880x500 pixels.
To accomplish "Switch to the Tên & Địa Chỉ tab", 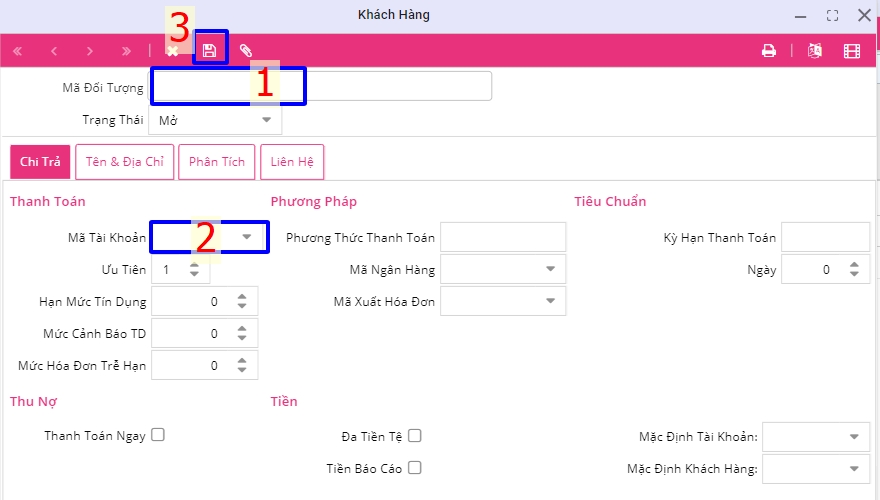I will 125,162.
